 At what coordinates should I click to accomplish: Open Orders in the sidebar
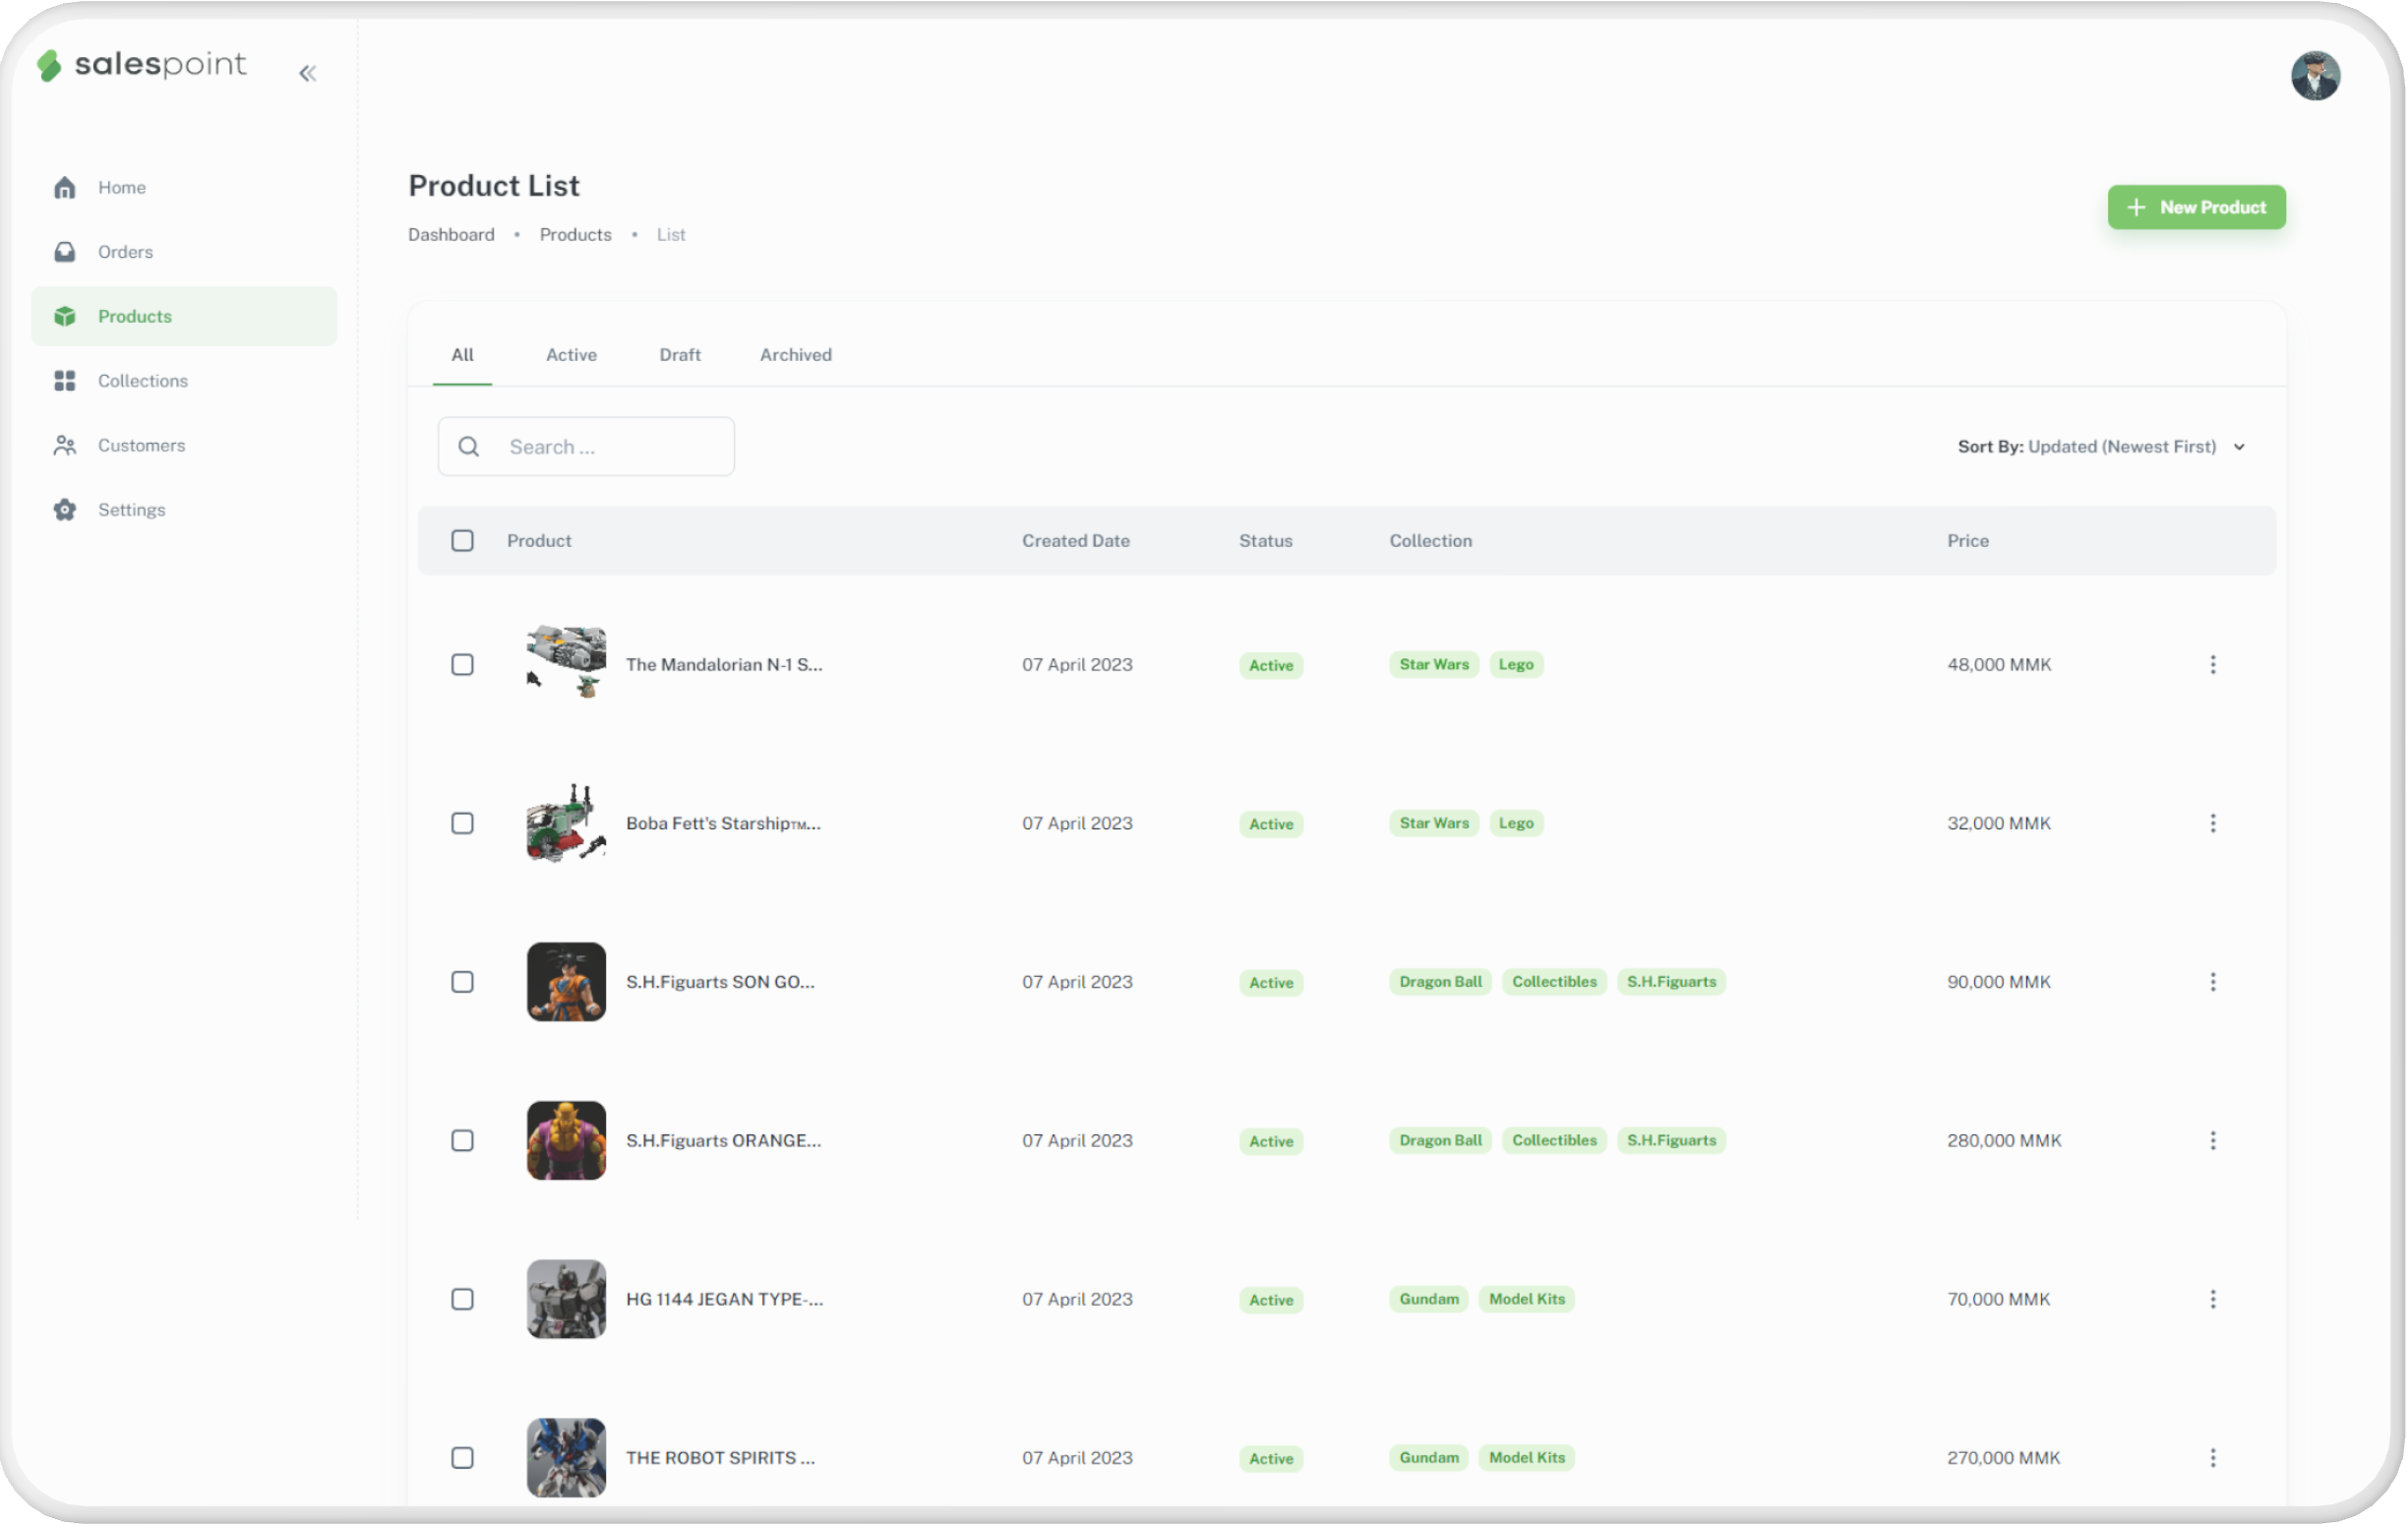(184, 252)
